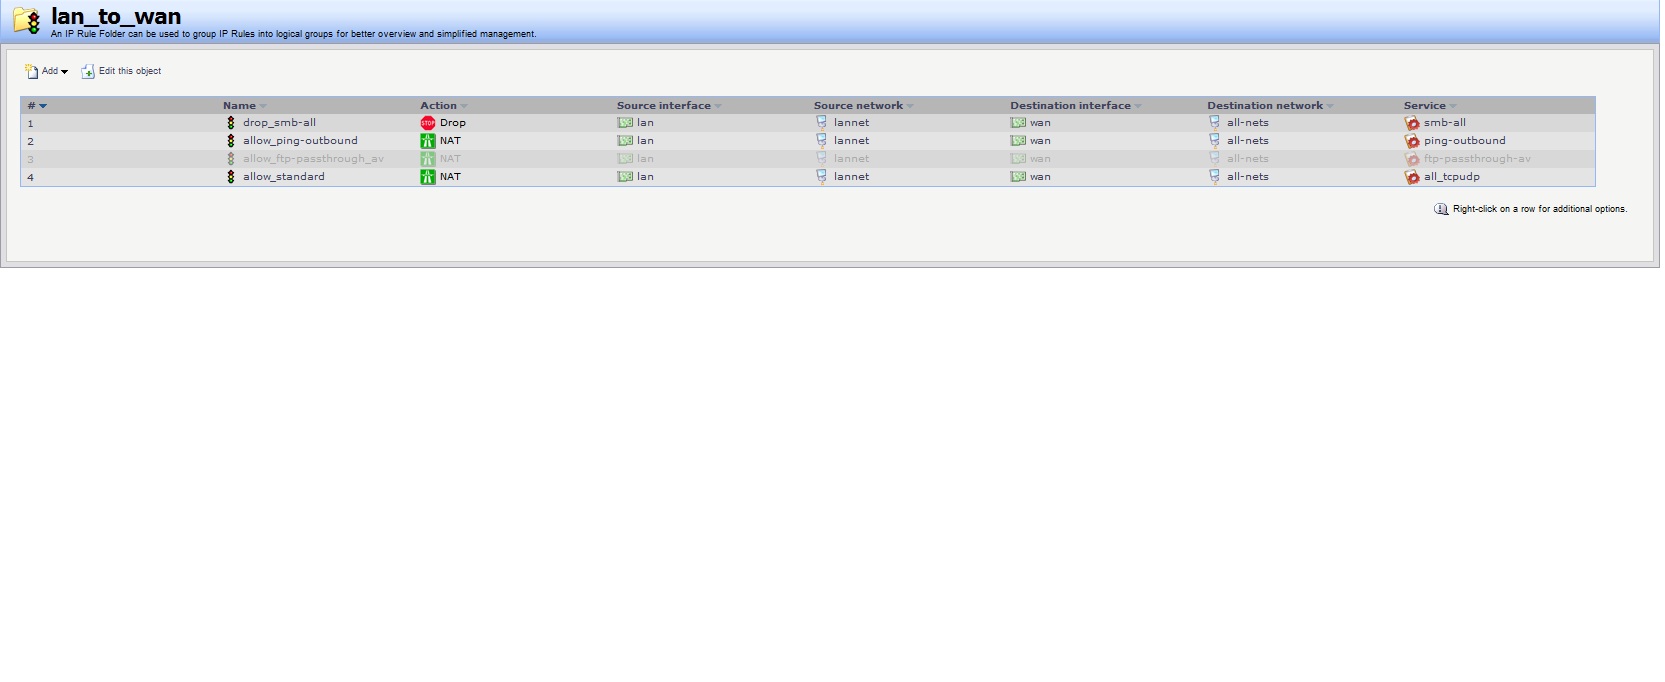
Task: Sort by the Name column header
Action: [x=239, y=105]
